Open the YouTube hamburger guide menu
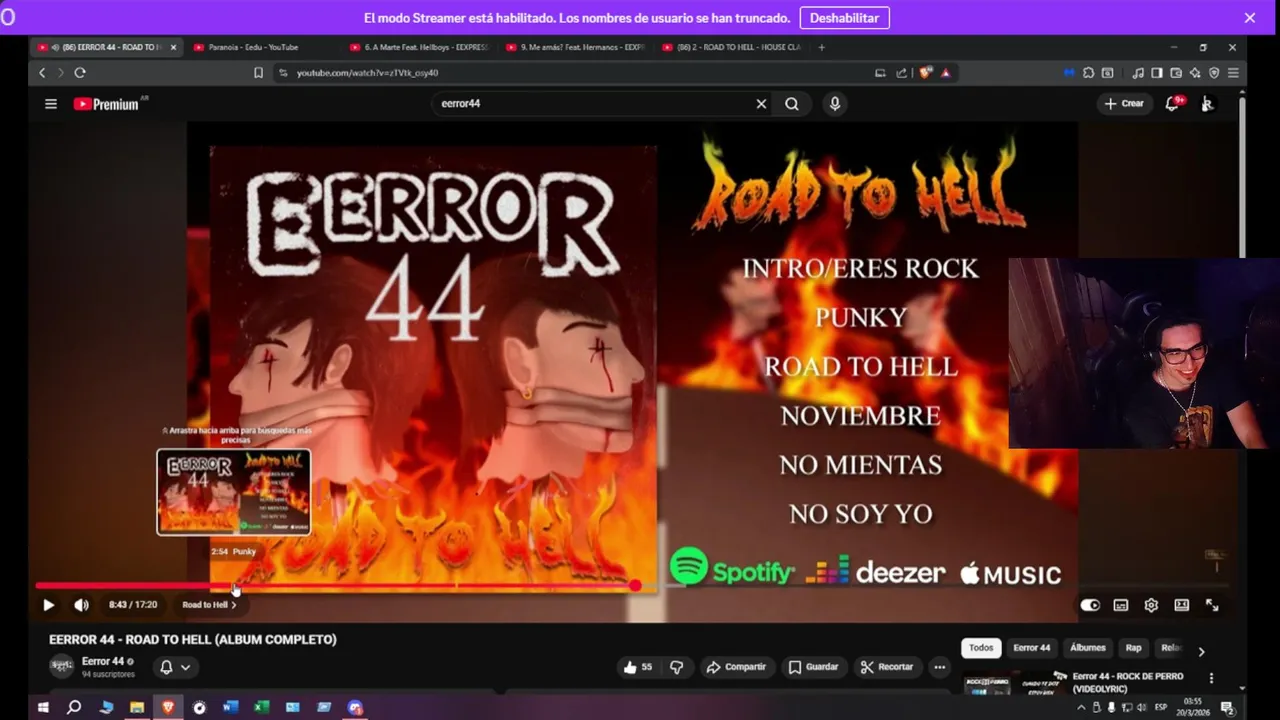Screen dimensions: 1280x720 coord(51,104)
